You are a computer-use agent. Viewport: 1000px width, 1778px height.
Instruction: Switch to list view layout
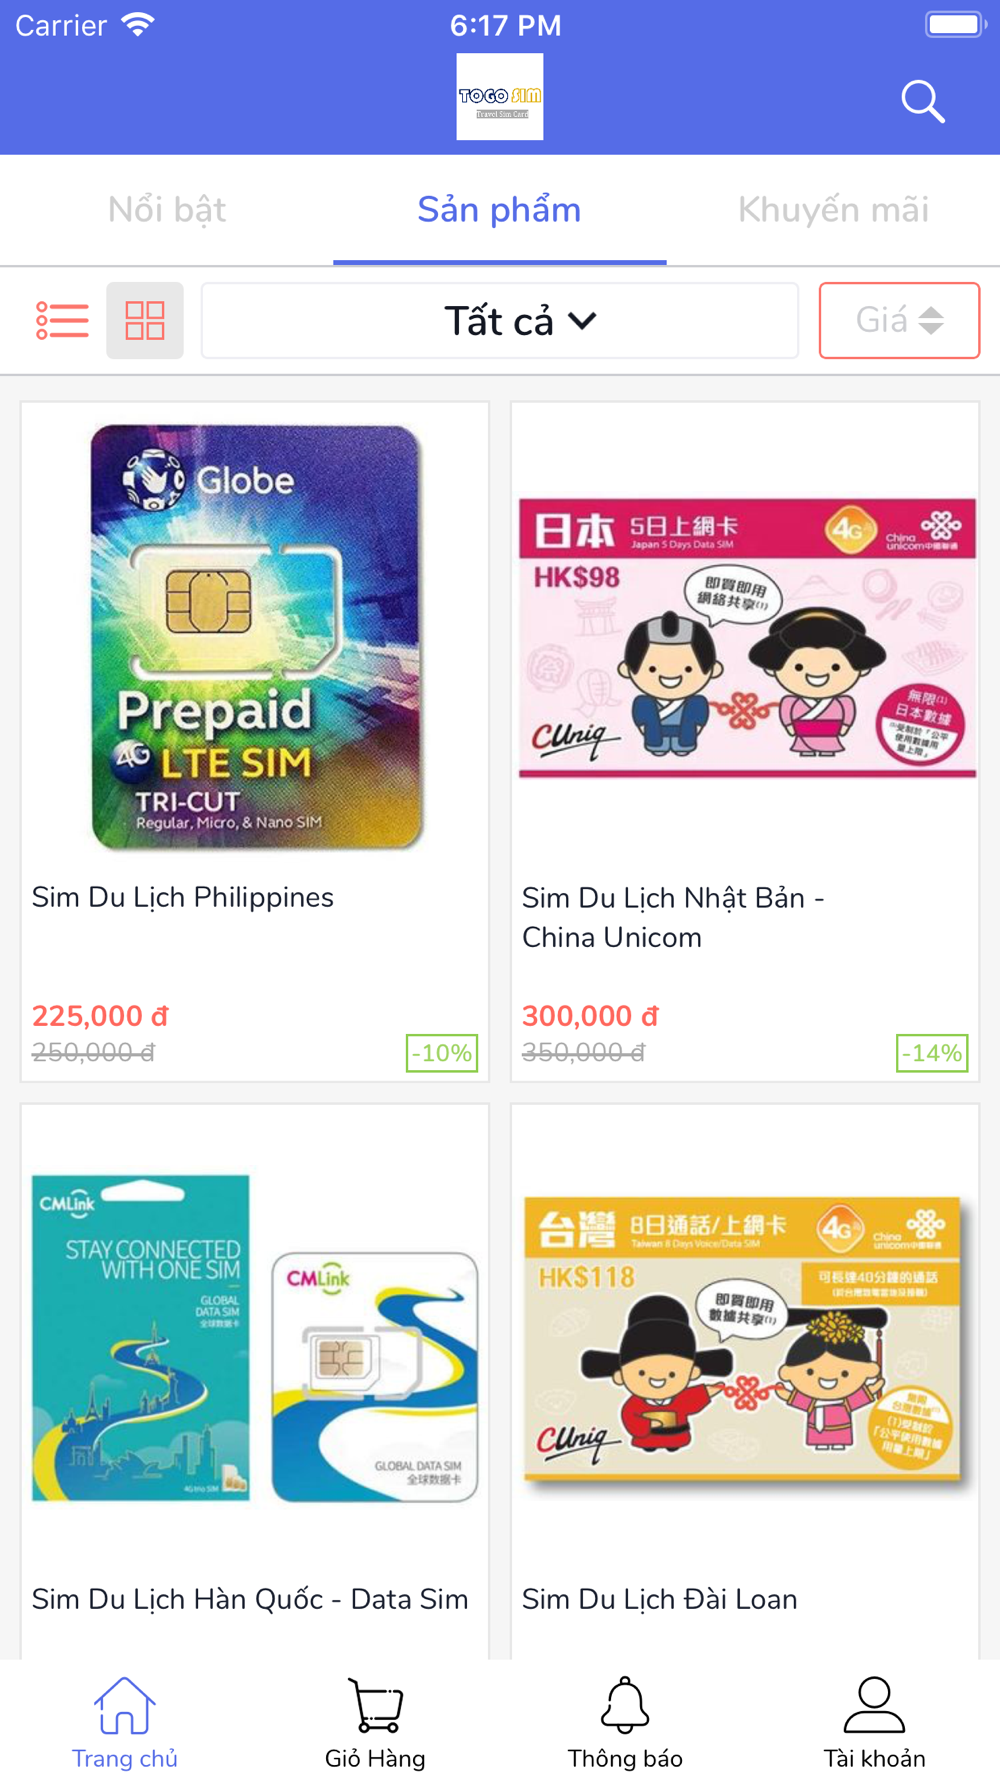(x=62, y=320)
